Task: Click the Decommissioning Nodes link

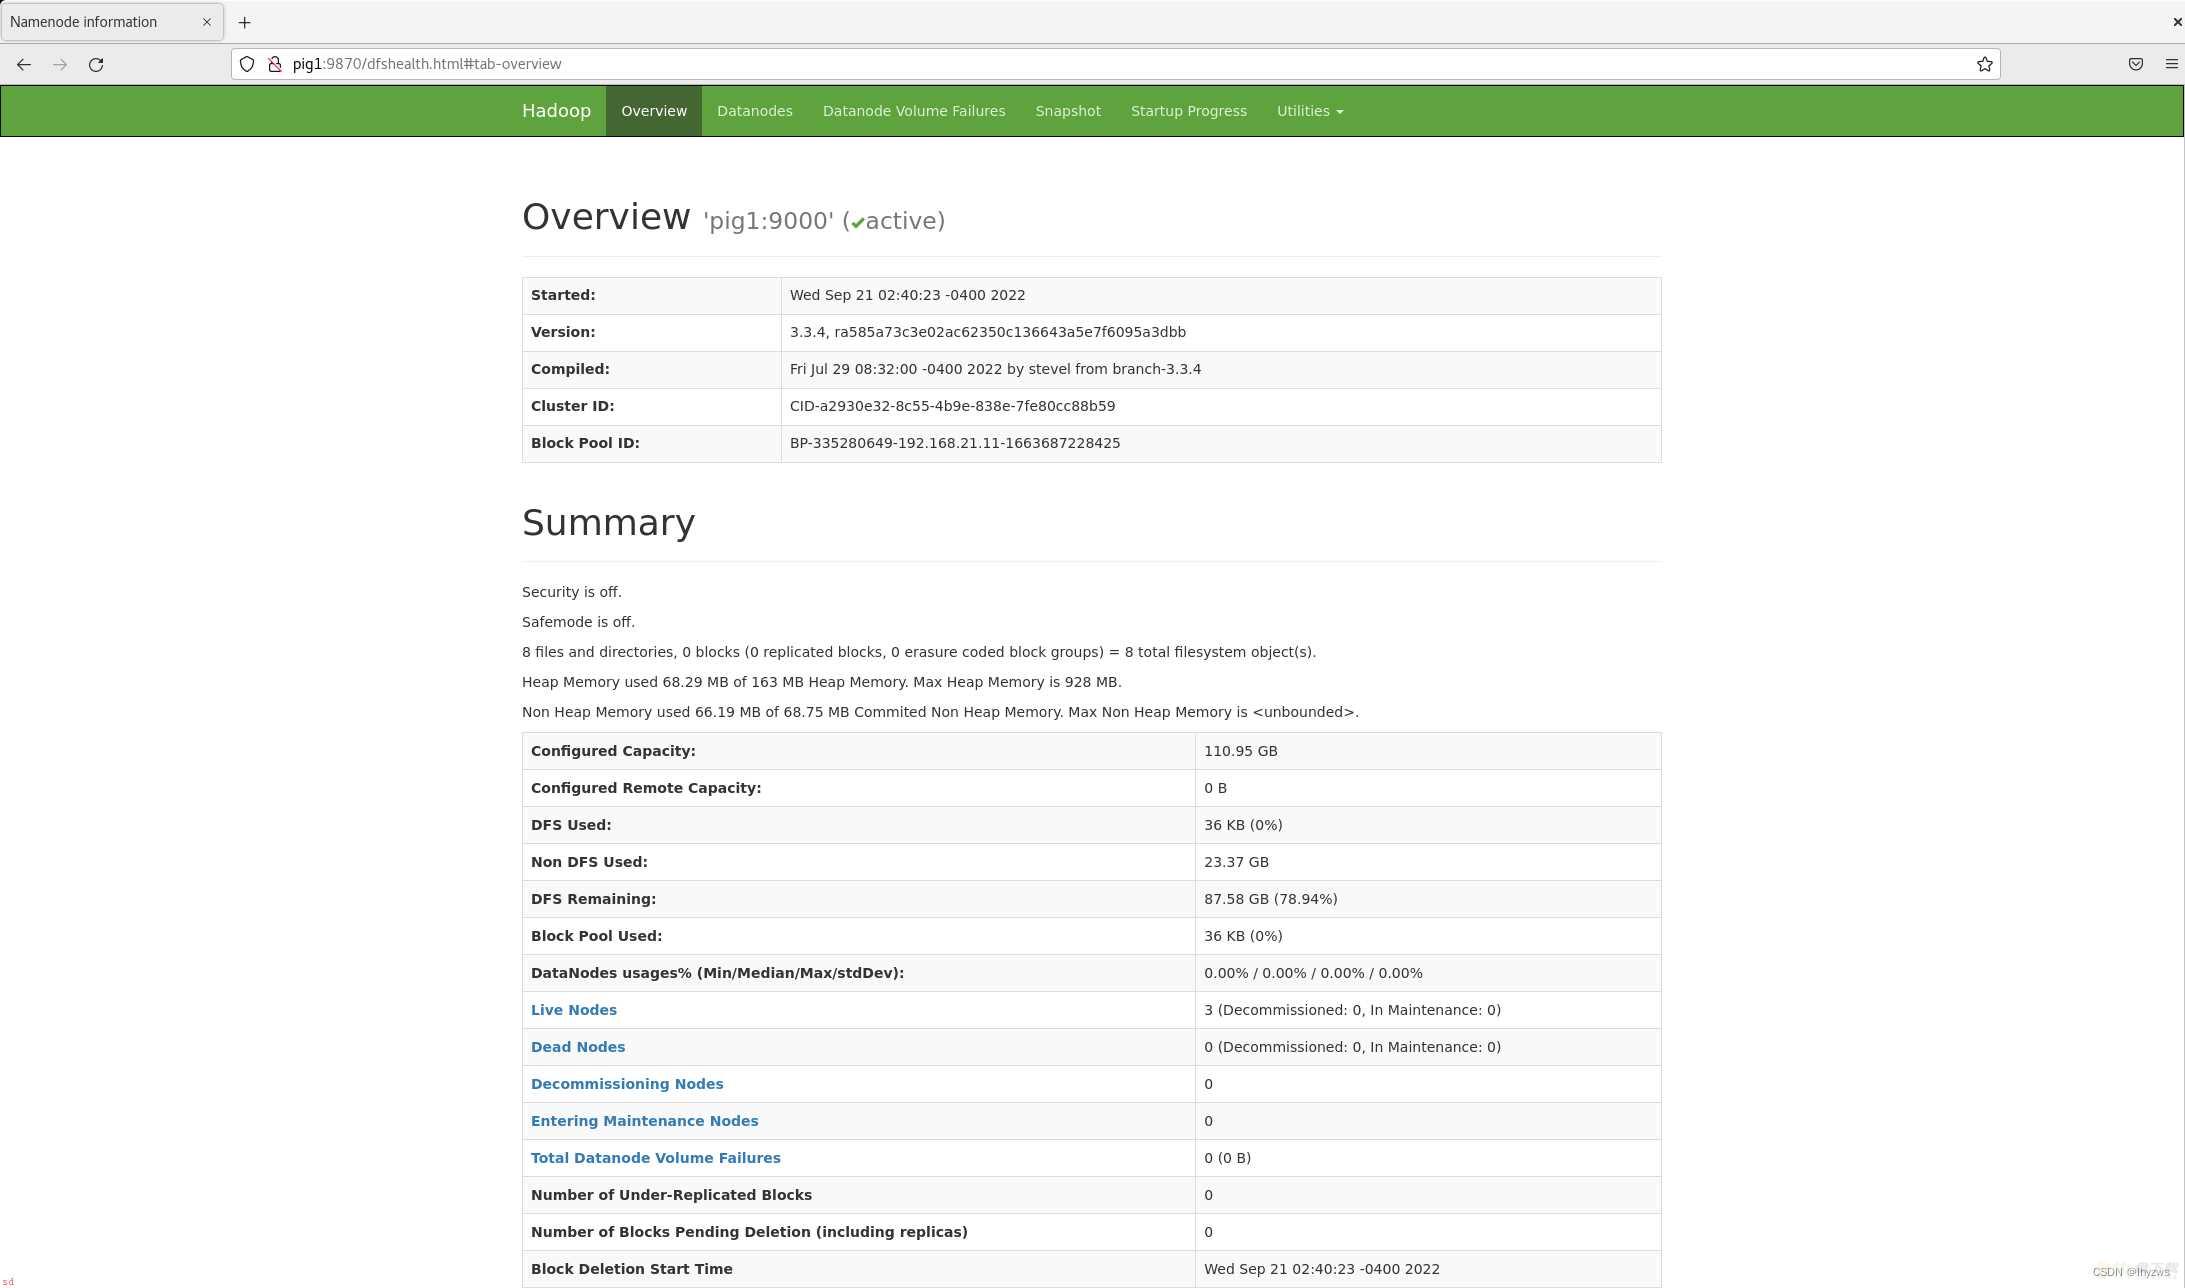Action: (x=626, y=1083)
